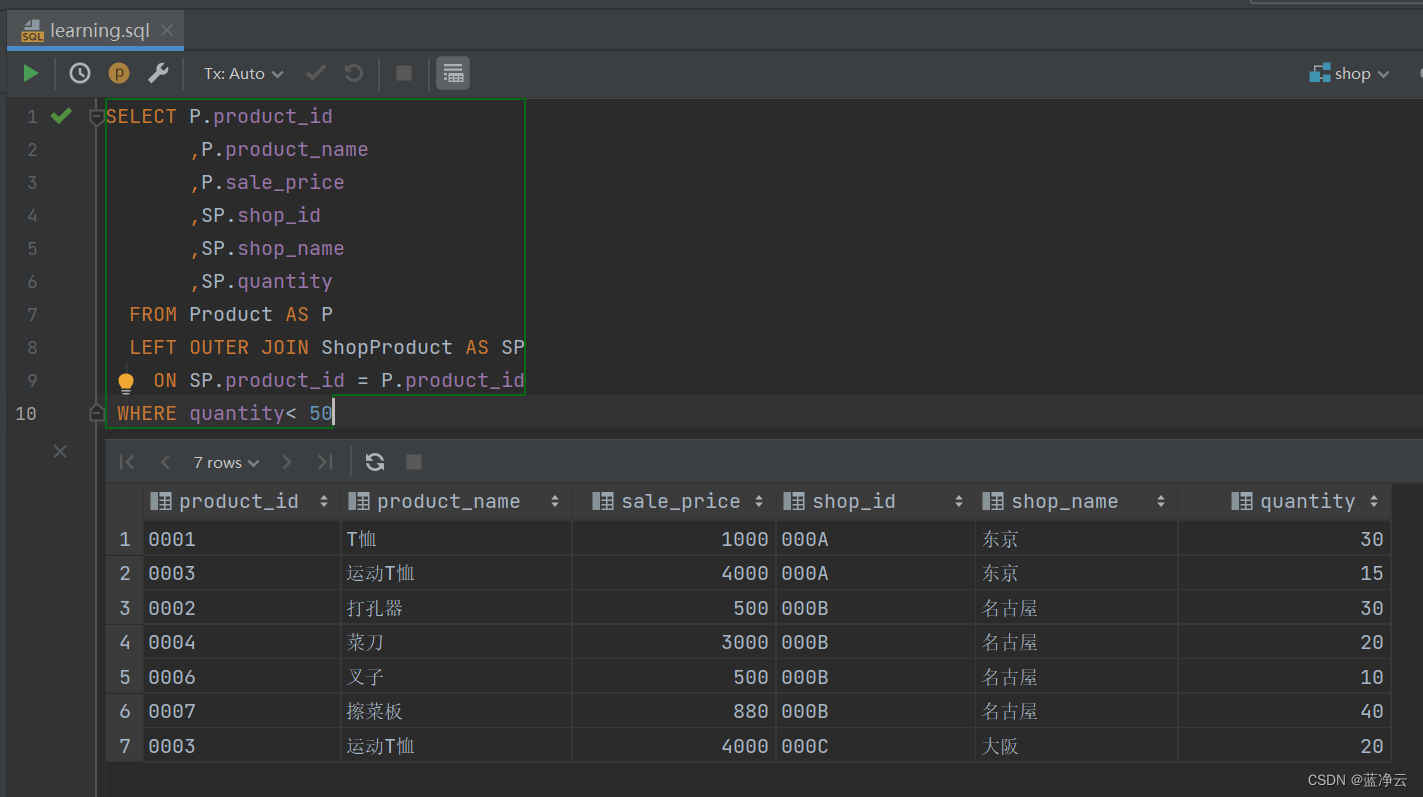Select cell '打孔器' in product_name column
Image resolution: width=1423 pixels, height=797 pixels.
click(x=457, y=608)
